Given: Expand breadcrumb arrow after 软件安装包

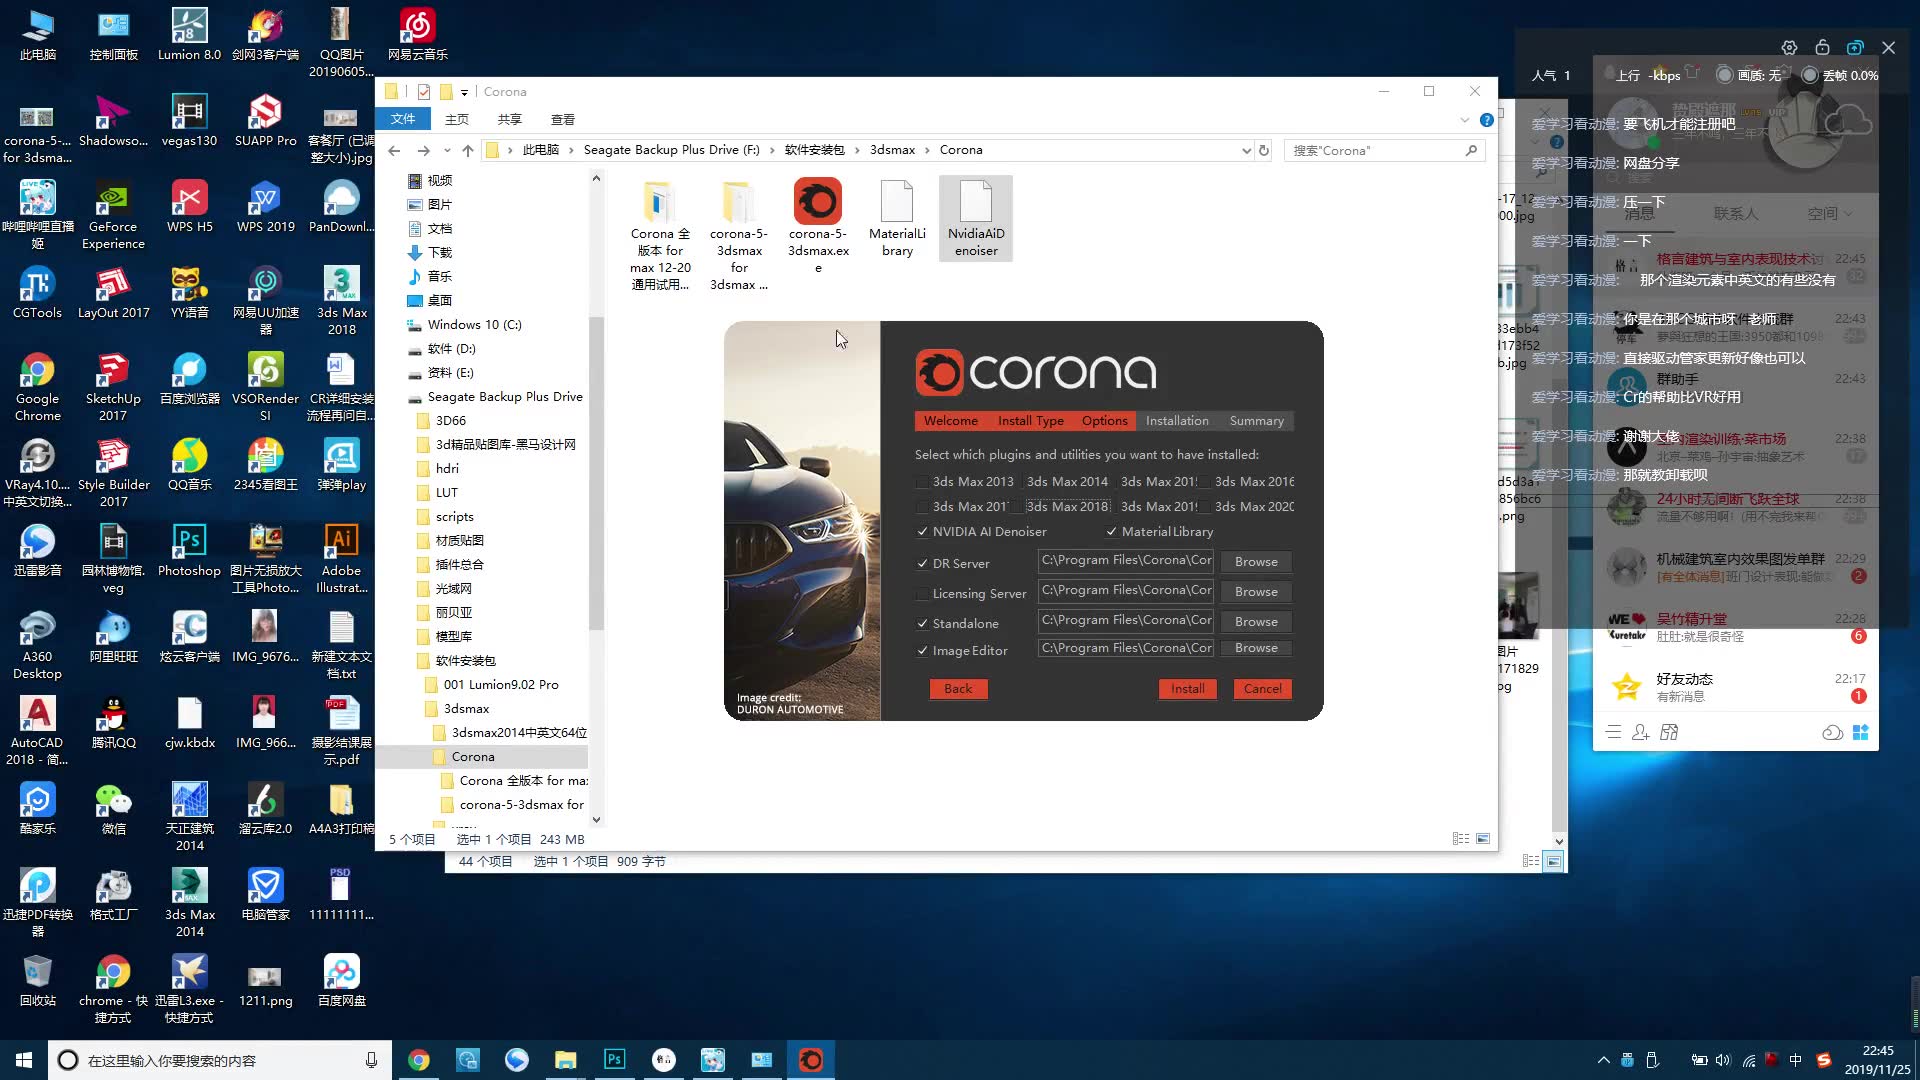Looking at the screenshot, I should point(857,150).
